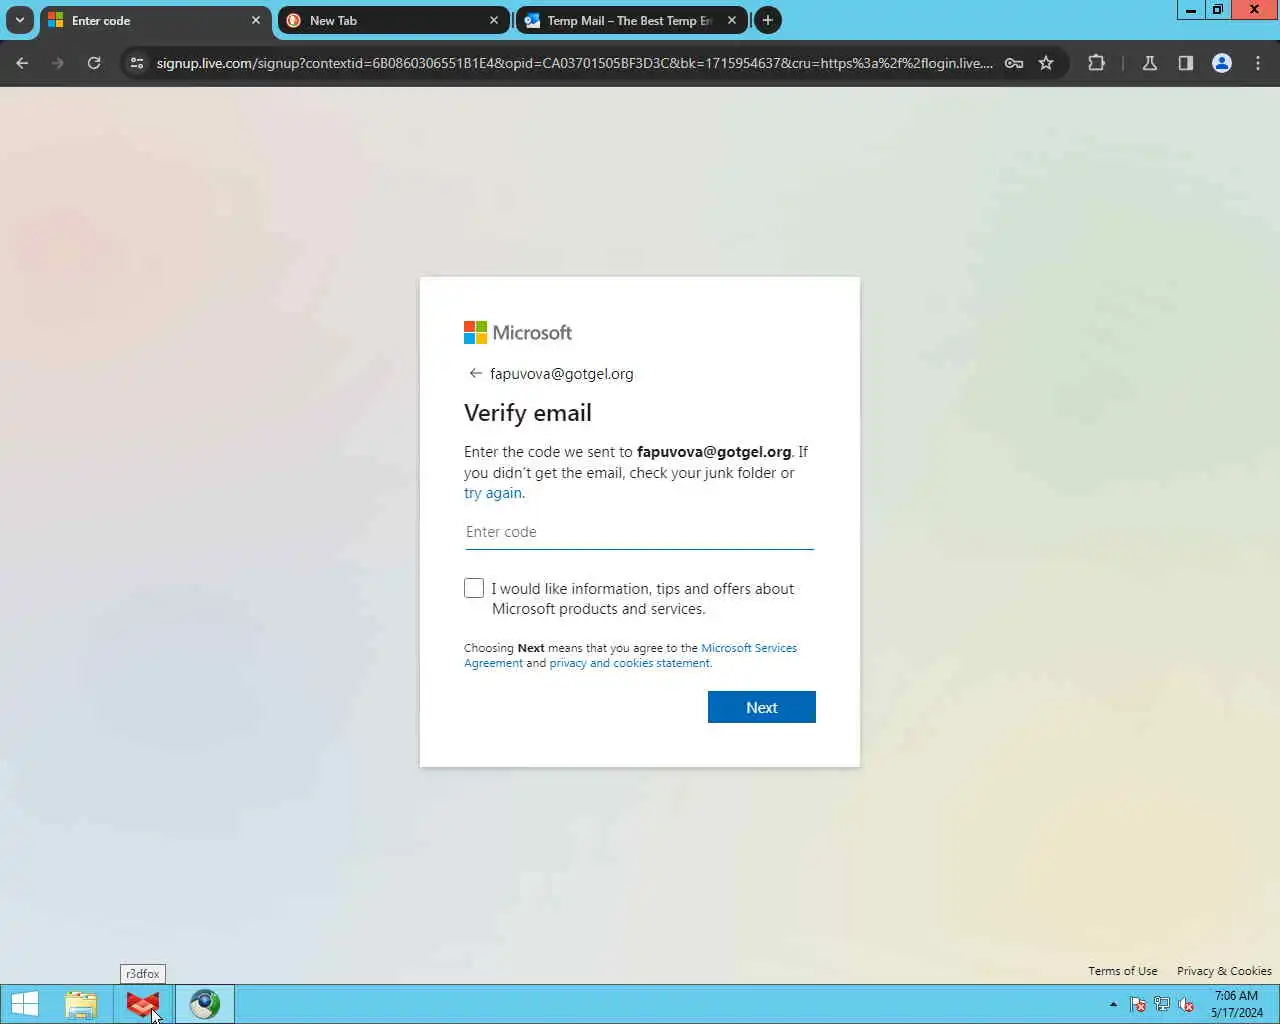Screen dimensions: 1280x1024
Task: Open a new browser tab with plus button
Action: [x=768, y=20]
